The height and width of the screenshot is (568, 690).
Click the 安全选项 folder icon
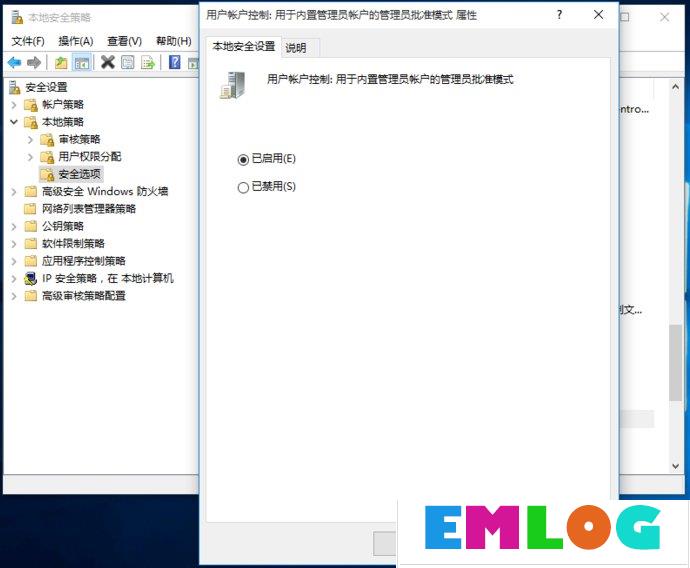click(x=47, y=174)
